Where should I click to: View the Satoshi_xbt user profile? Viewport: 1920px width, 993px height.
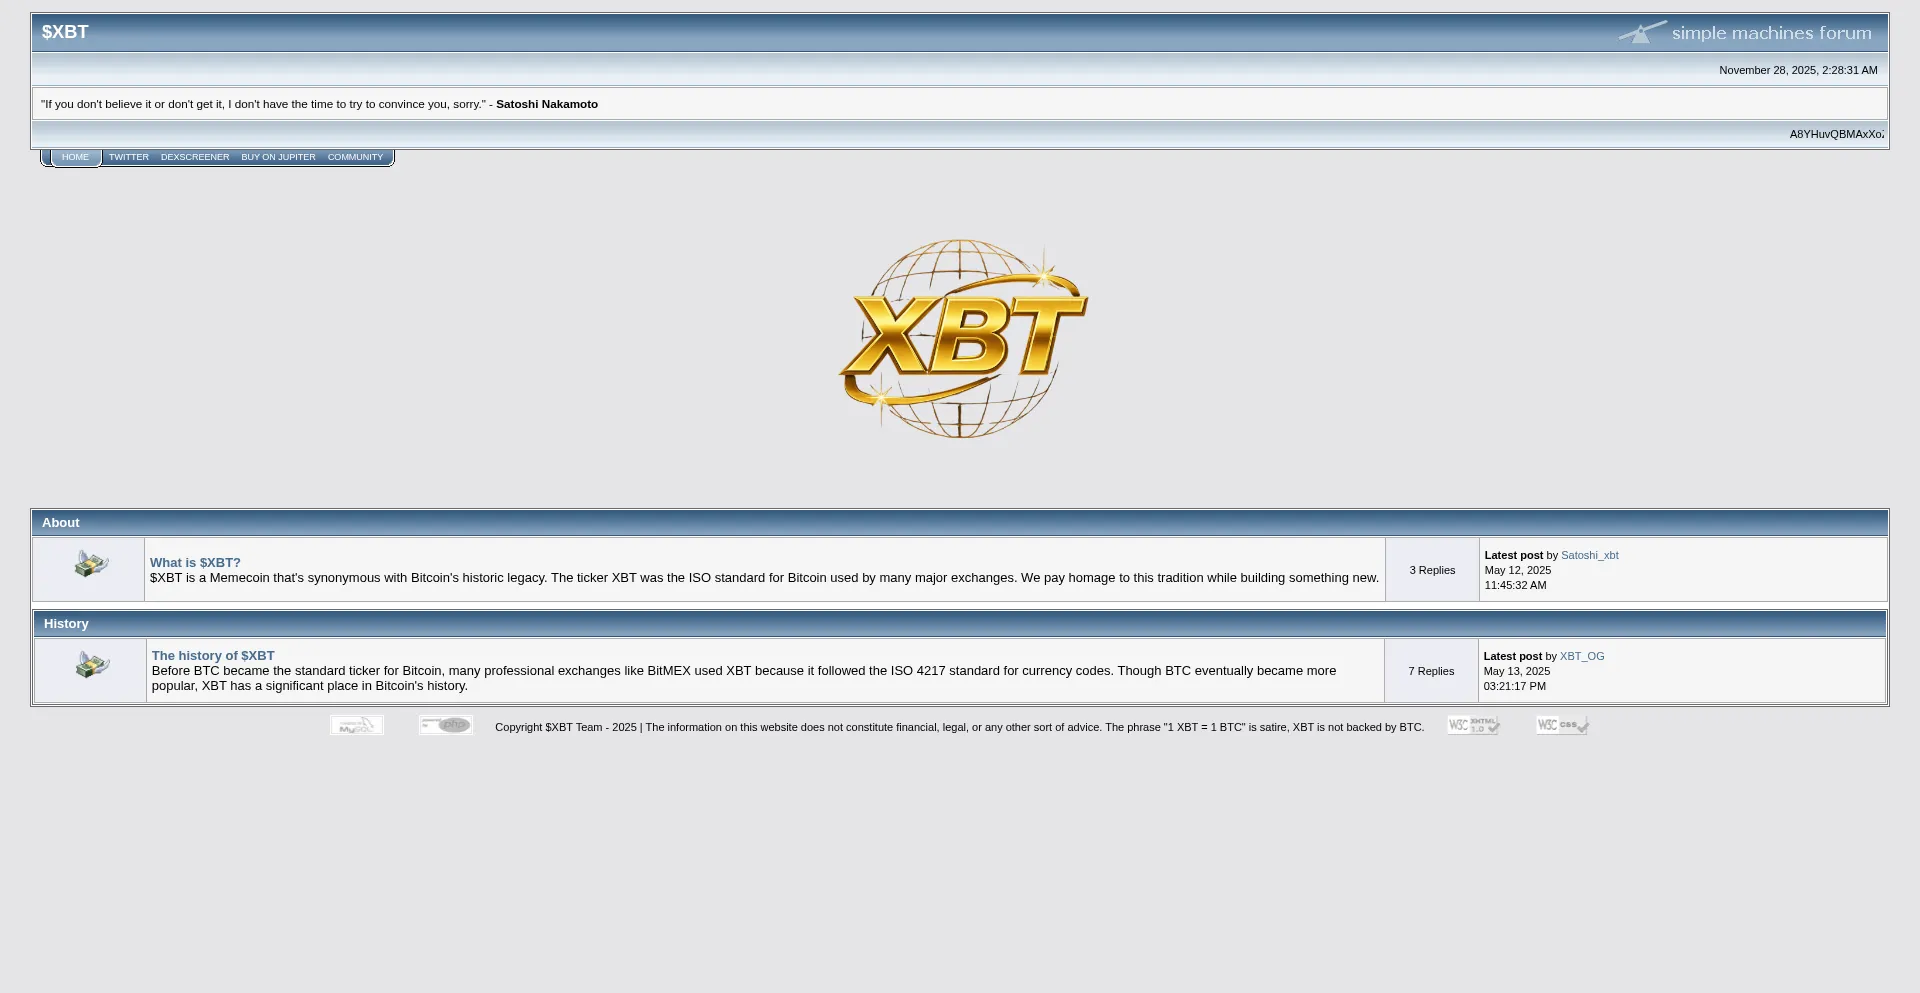pyautogui.click(x=1589, y=556)
